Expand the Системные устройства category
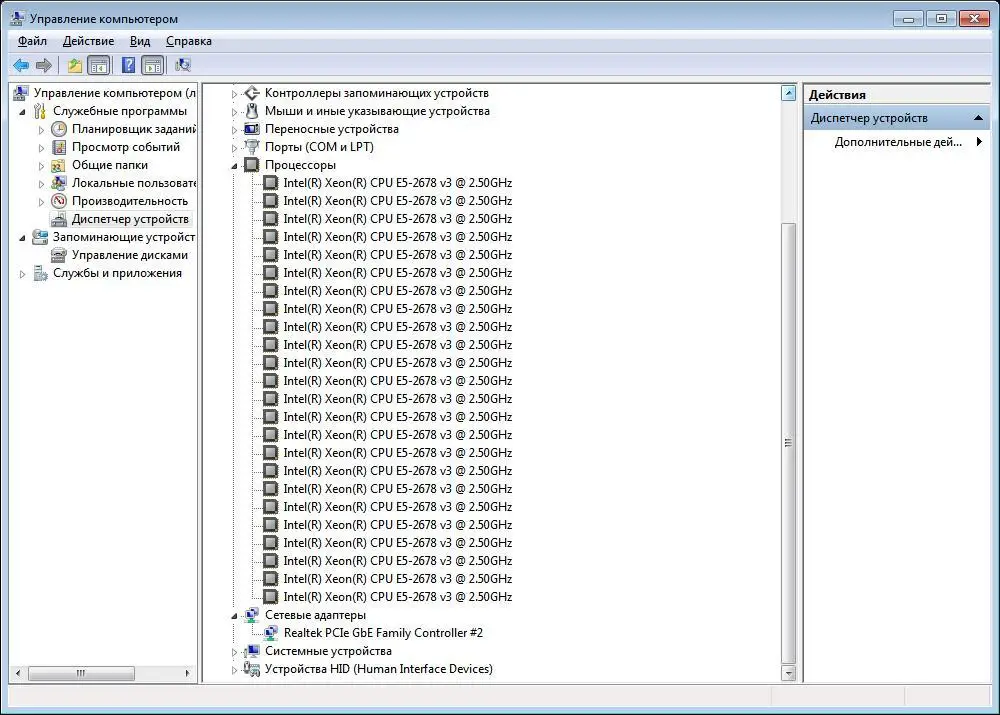 tap(234, 652)
